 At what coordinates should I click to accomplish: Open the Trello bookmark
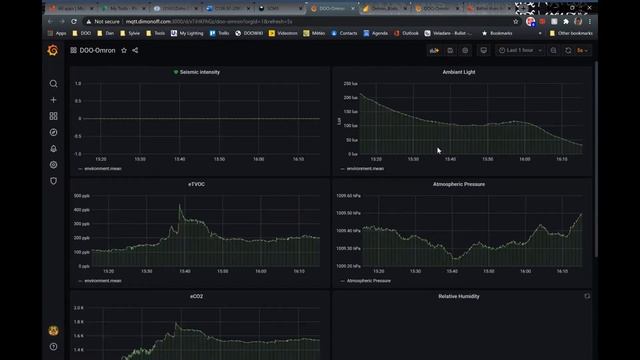pyautogui.click(x=220, y=33)
